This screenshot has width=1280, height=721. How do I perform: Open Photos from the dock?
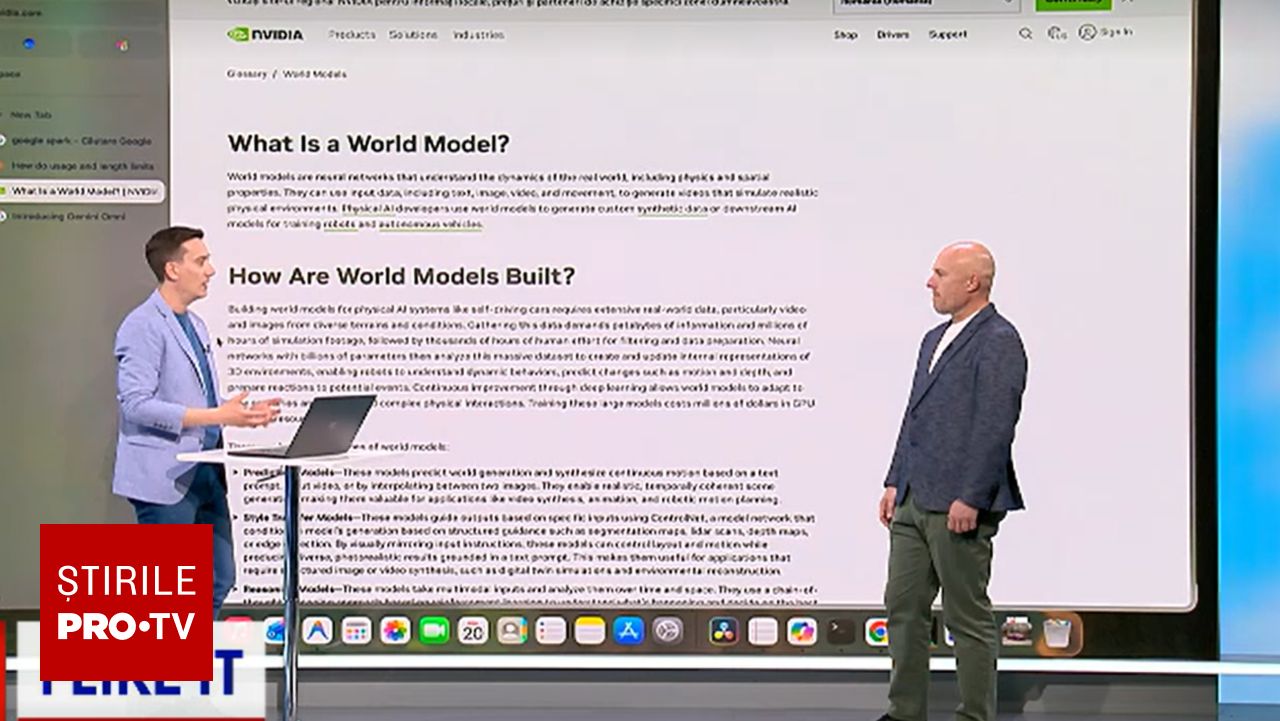click(395, 630)
